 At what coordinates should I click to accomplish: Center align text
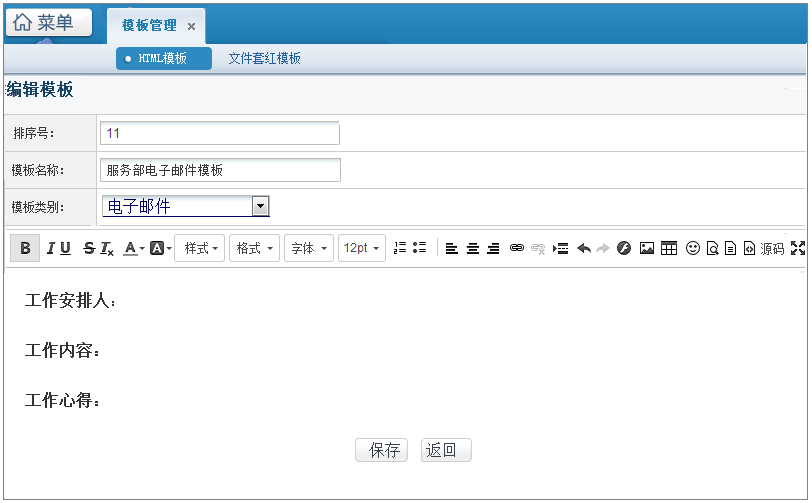473,249
